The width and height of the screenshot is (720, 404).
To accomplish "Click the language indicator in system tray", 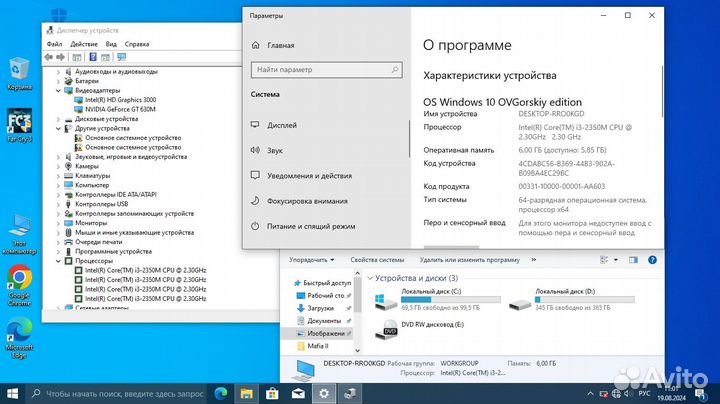I will (644, 393).
